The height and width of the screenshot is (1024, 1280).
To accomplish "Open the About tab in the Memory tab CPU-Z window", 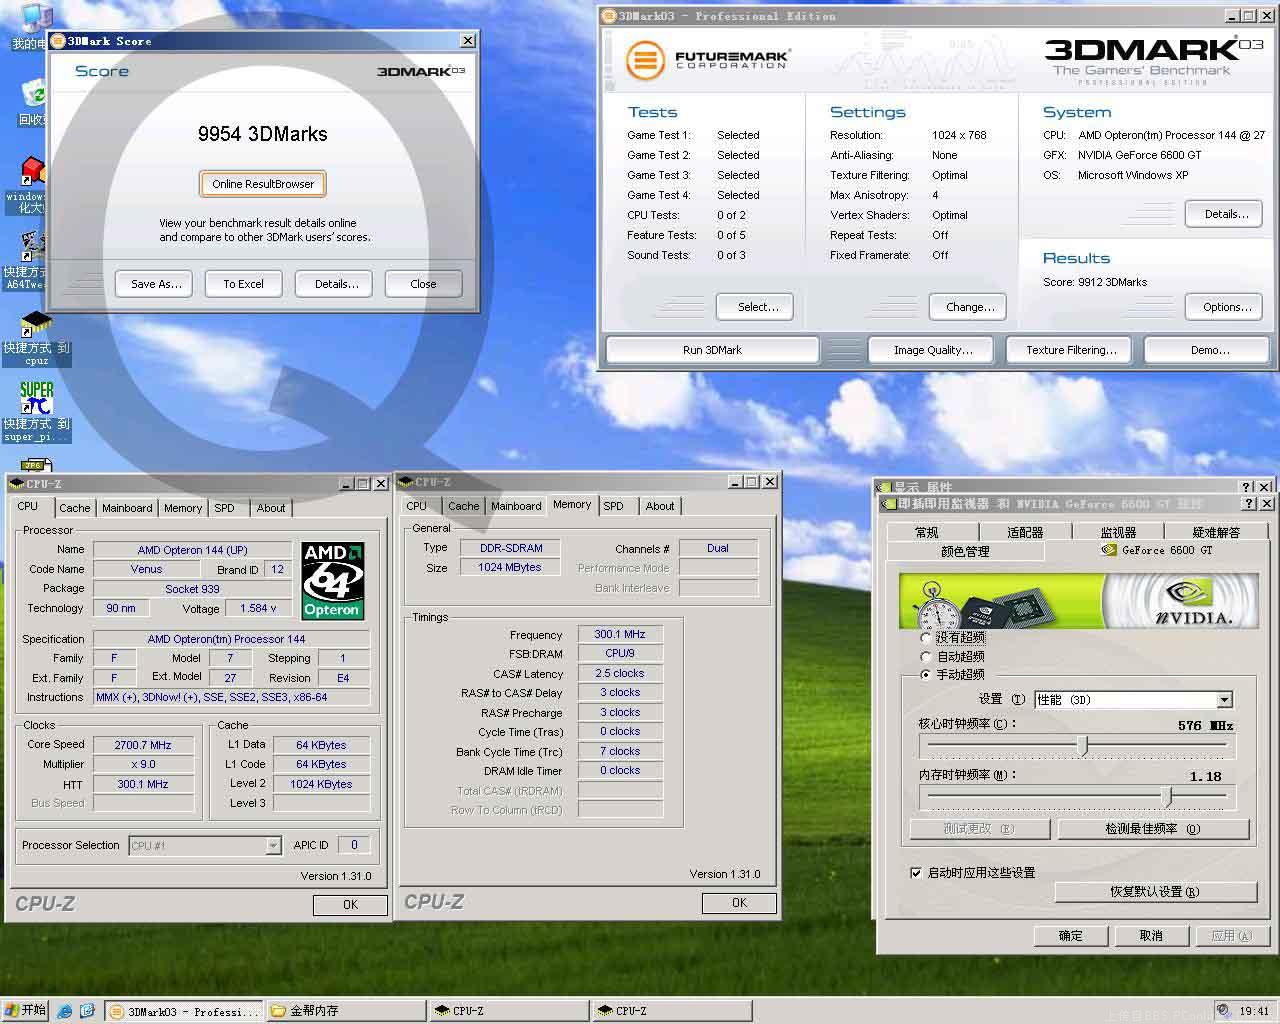I will (659, 506).
